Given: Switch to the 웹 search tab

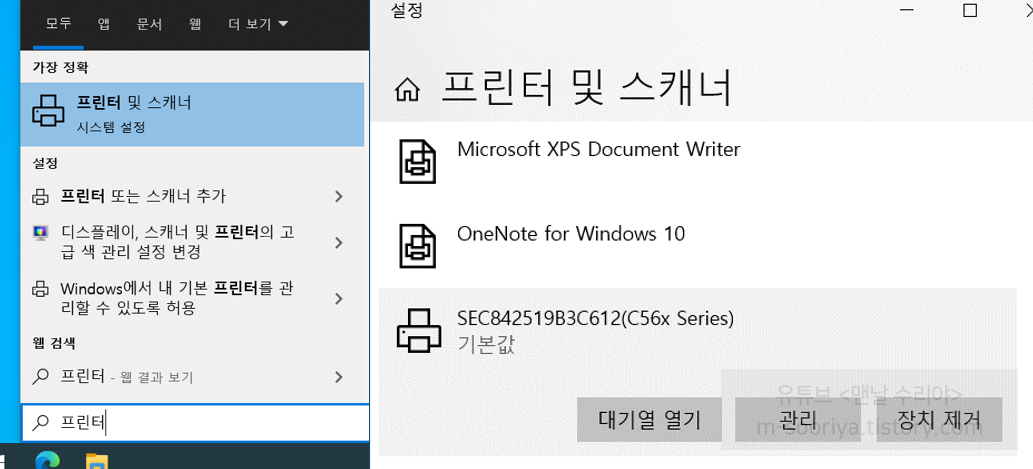Looking at the screenshot, I should 194,24.
